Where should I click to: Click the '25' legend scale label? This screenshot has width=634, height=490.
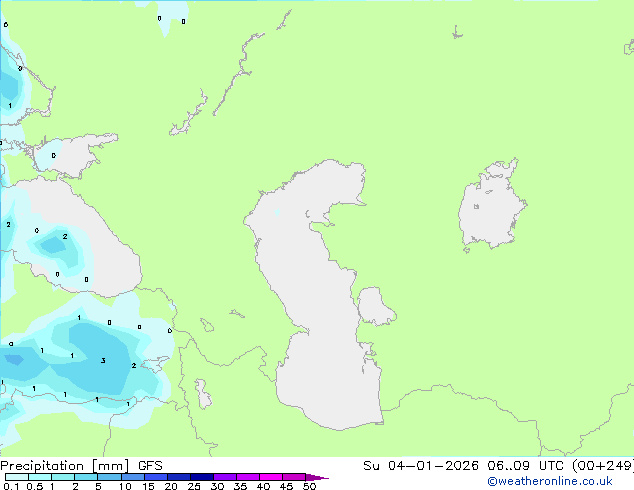click(x=194, y=486)
